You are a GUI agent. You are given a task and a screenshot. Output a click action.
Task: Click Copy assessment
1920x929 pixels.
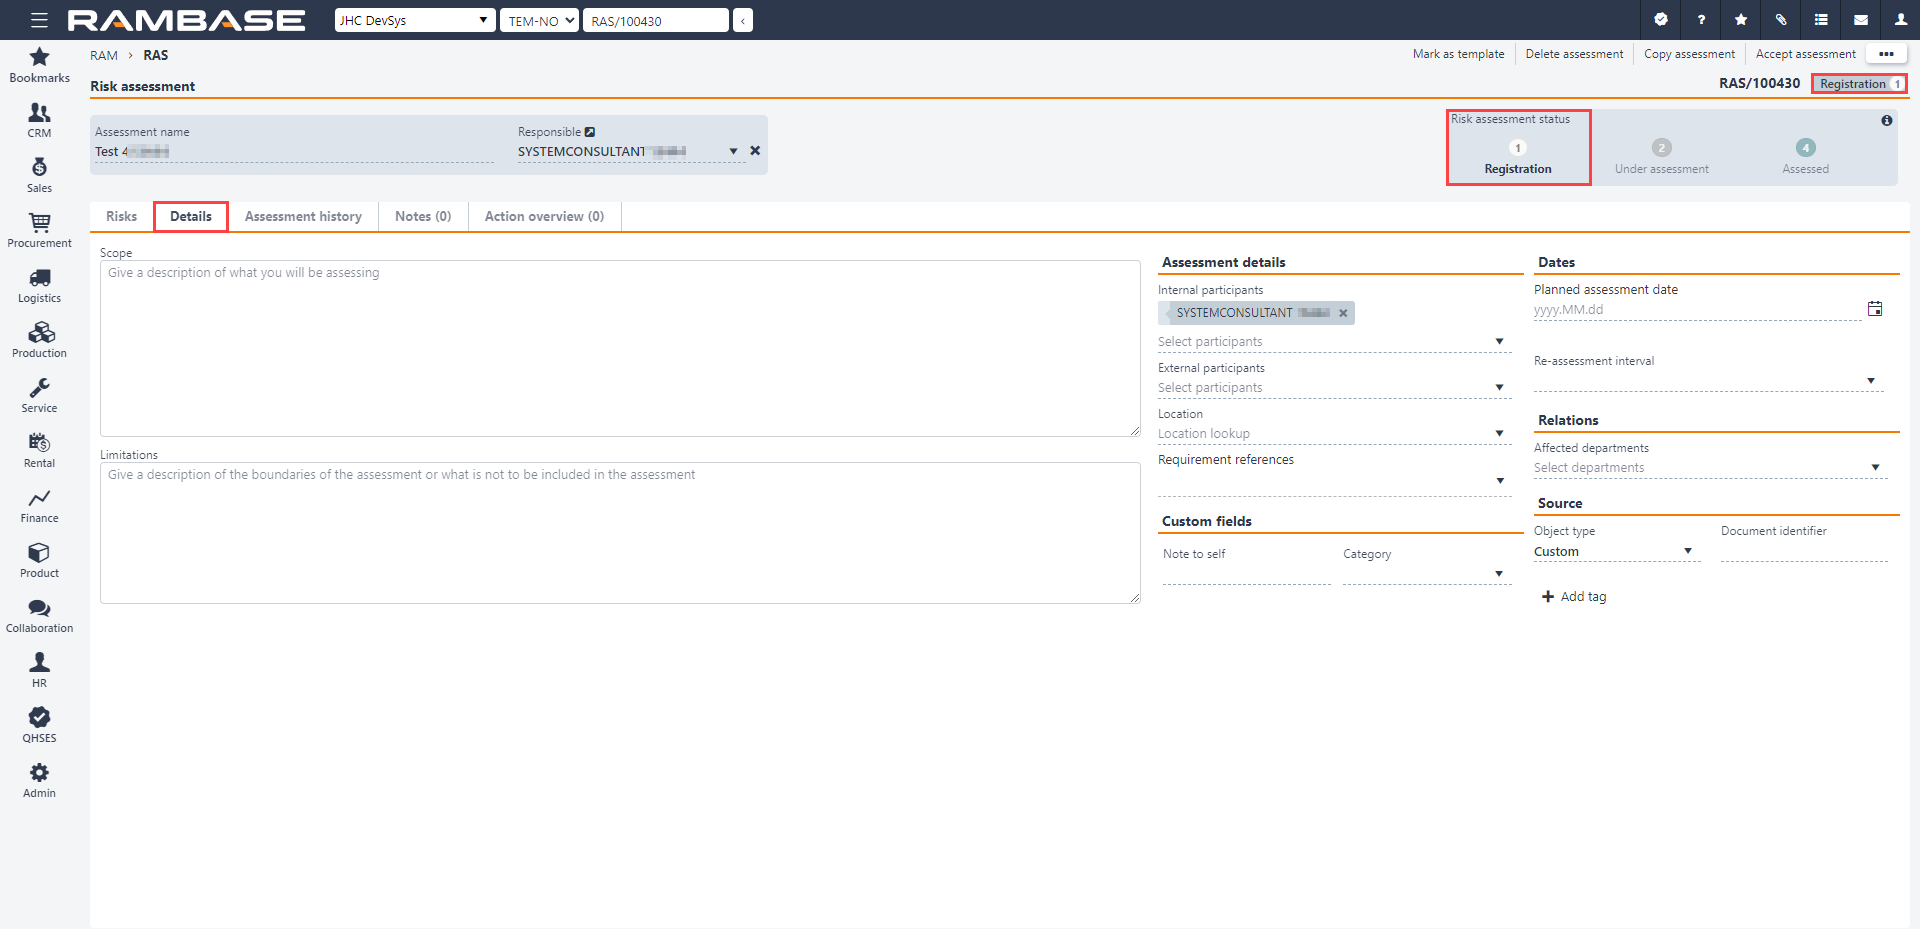1689,53
